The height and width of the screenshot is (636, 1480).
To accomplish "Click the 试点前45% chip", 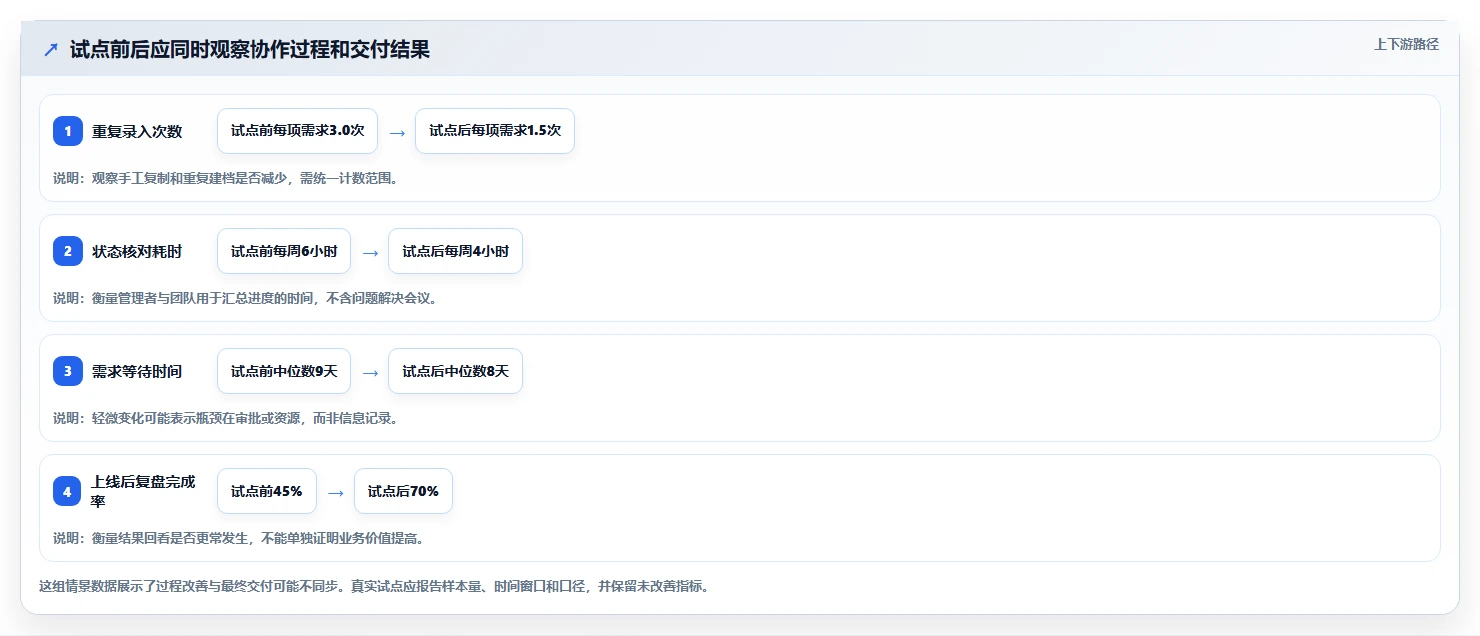I will click(267, 491).
